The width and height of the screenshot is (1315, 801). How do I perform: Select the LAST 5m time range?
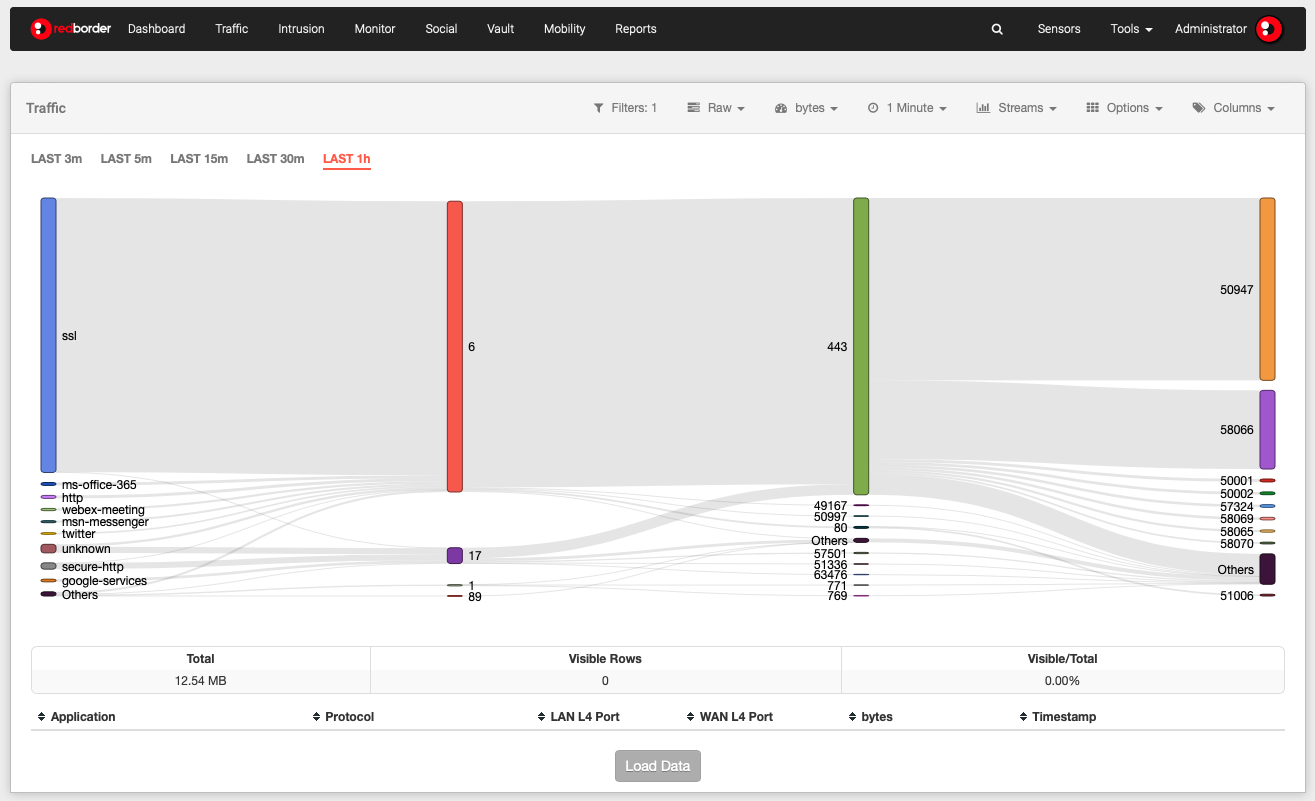(126, 159)
